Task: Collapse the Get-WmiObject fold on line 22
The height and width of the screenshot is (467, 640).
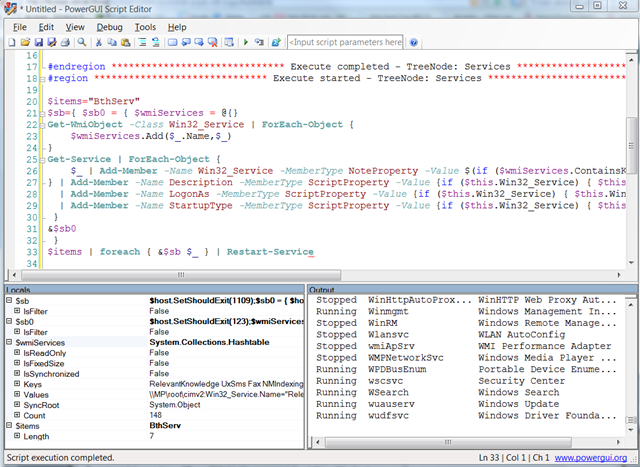Action: click(x=42, y=125)
